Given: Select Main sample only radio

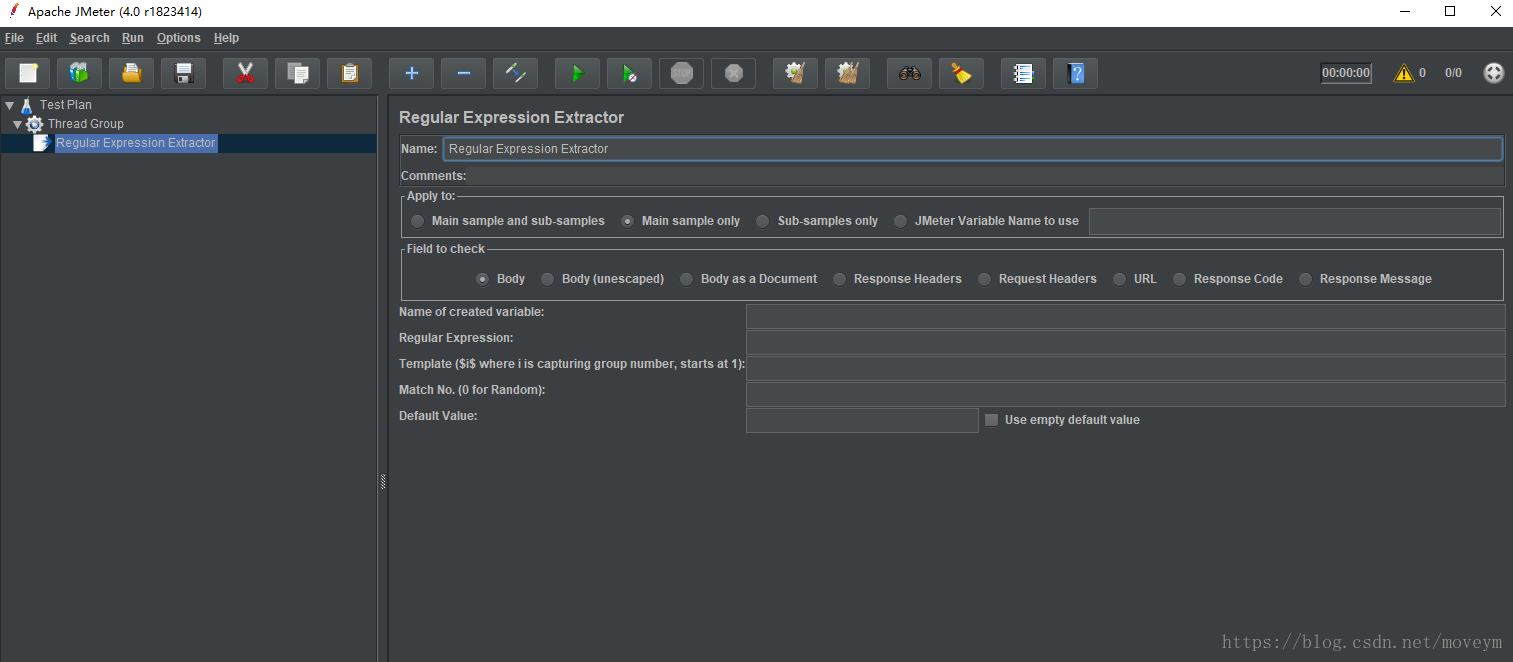Looking at the screenshot, I should pyautogui.click(x=627, y=221).
